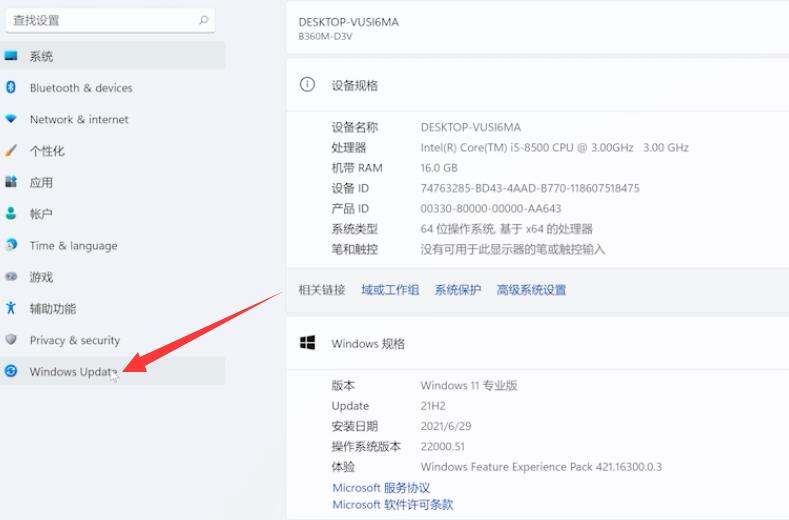Image resolution: width=789 pixels, height=520 pixels.
Task: Click the Network wifi icon in sidebar
Action: (11, 119)
